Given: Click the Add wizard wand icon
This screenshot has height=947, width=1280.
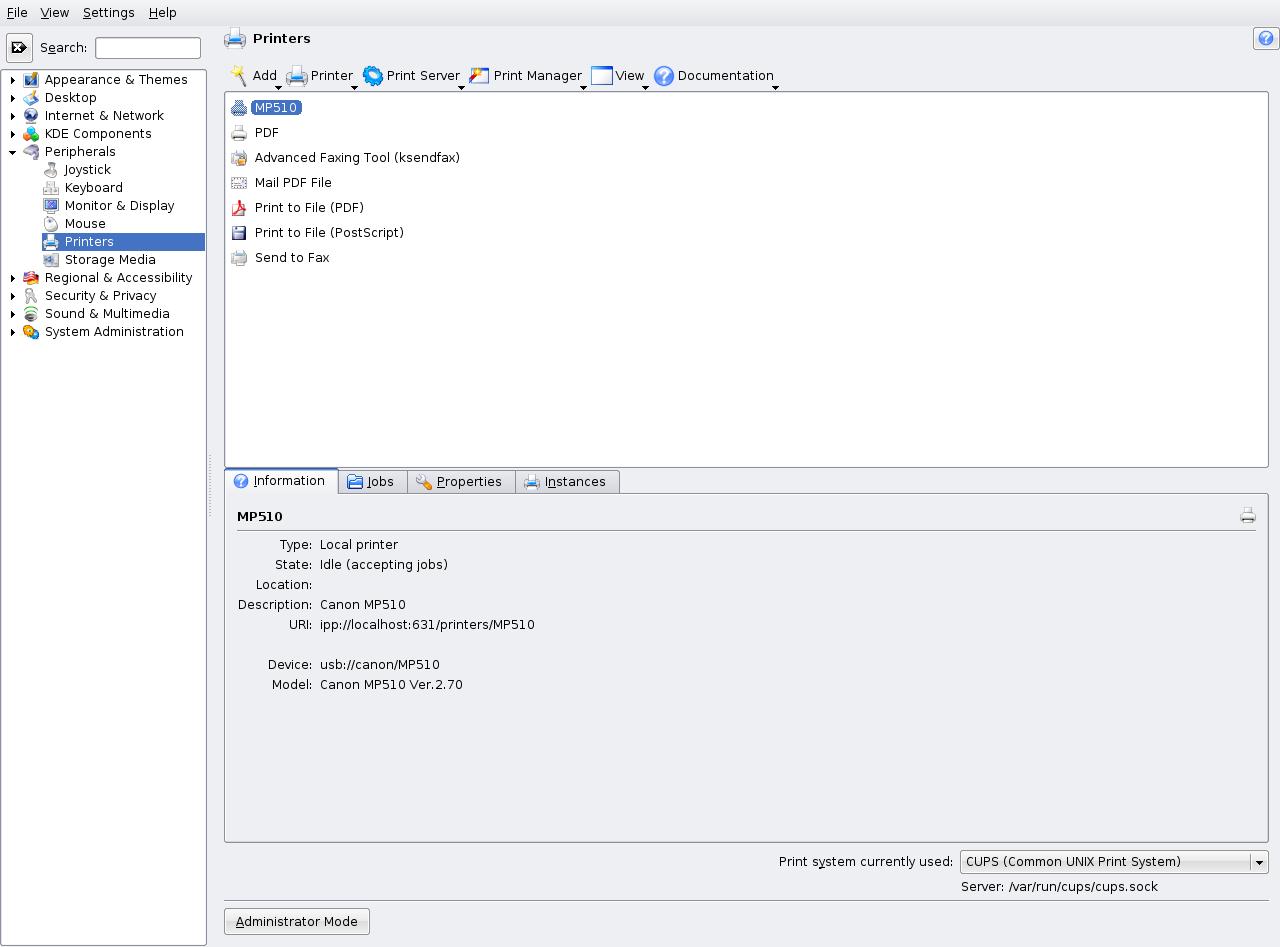Looking at the screenshot, I should 238,76.
